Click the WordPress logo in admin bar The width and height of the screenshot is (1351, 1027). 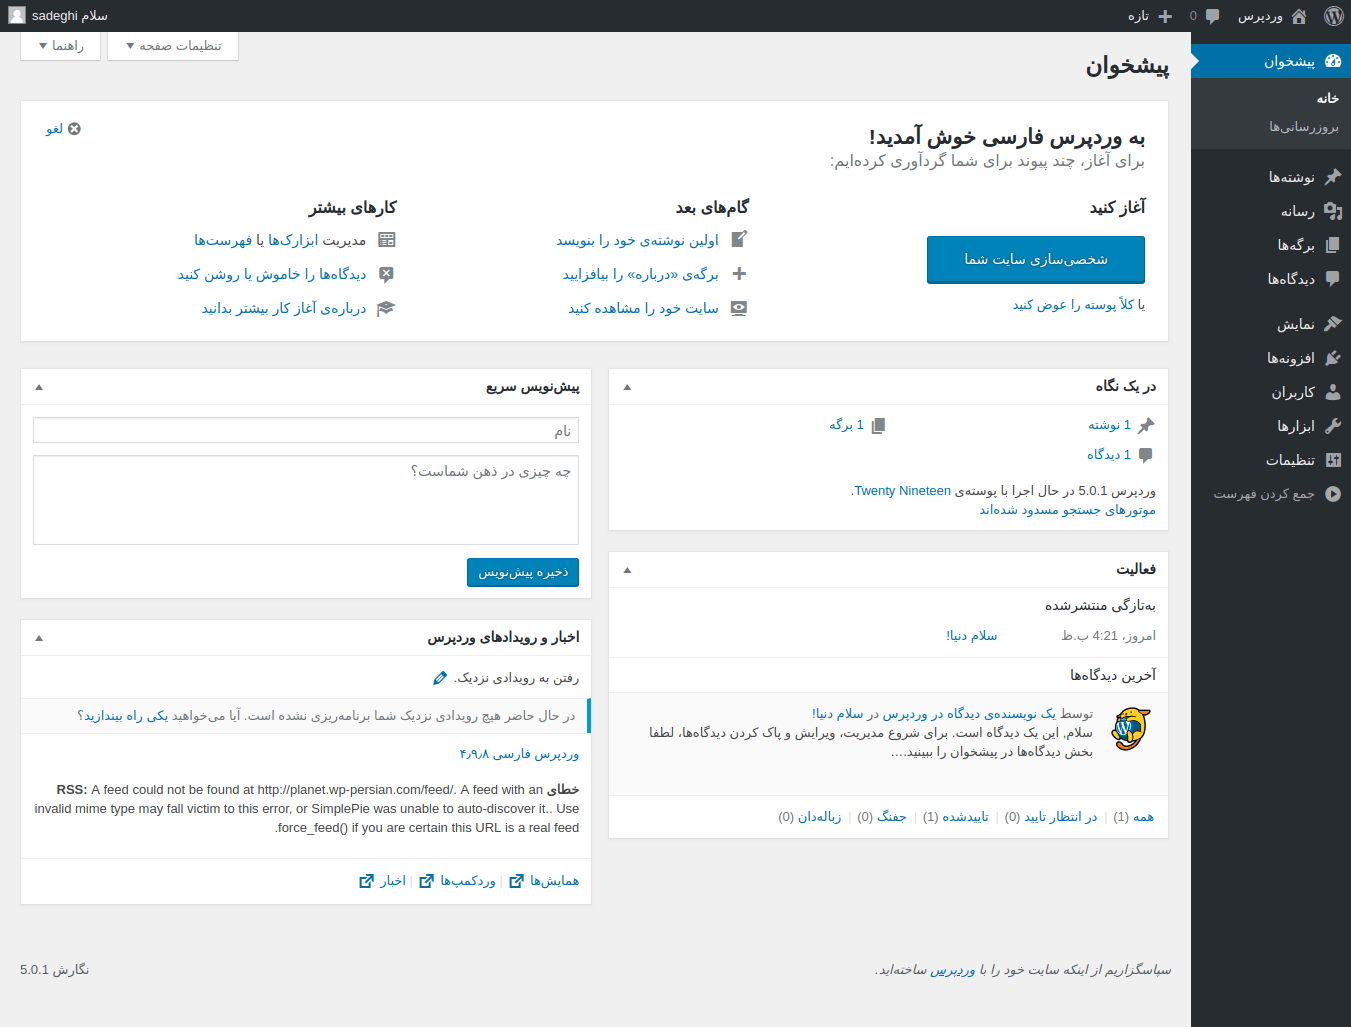1333,16
